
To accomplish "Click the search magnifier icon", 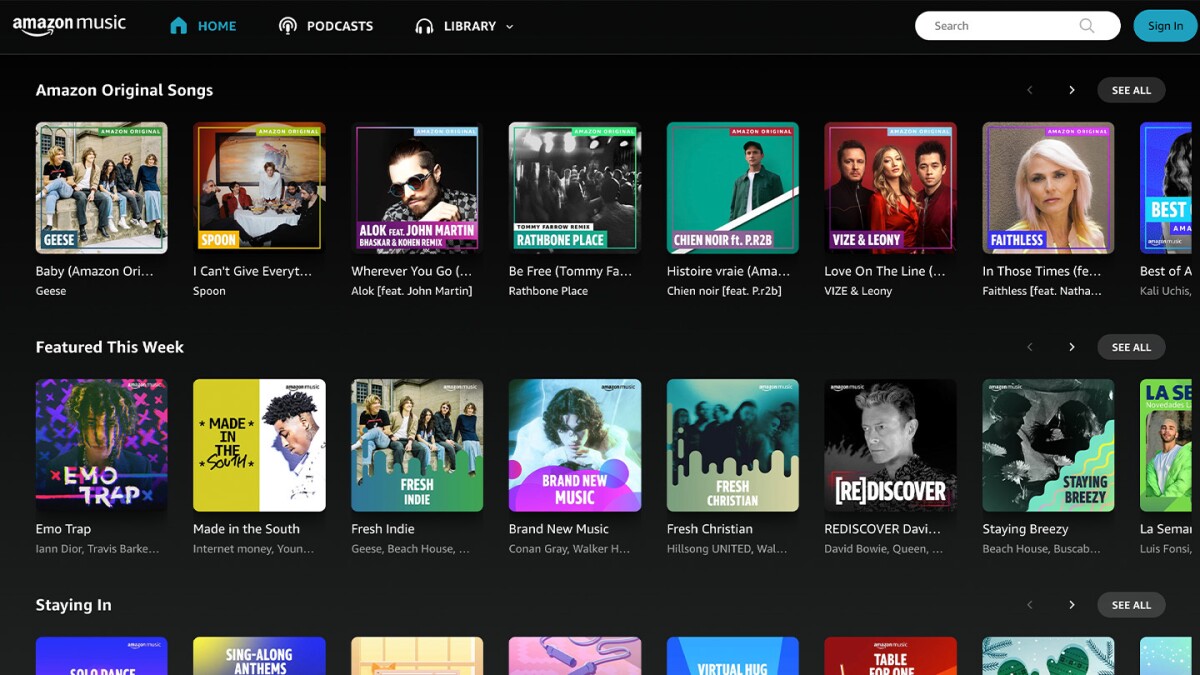I will coord(1087,26).
